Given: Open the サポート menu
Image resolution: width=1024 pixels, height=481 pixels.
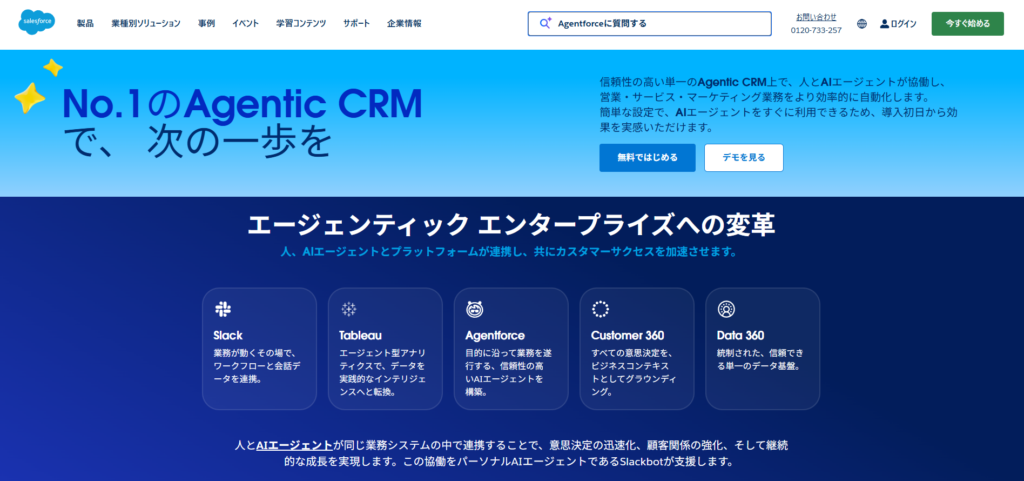Looking at the screenshot, I should coord(357,23).
